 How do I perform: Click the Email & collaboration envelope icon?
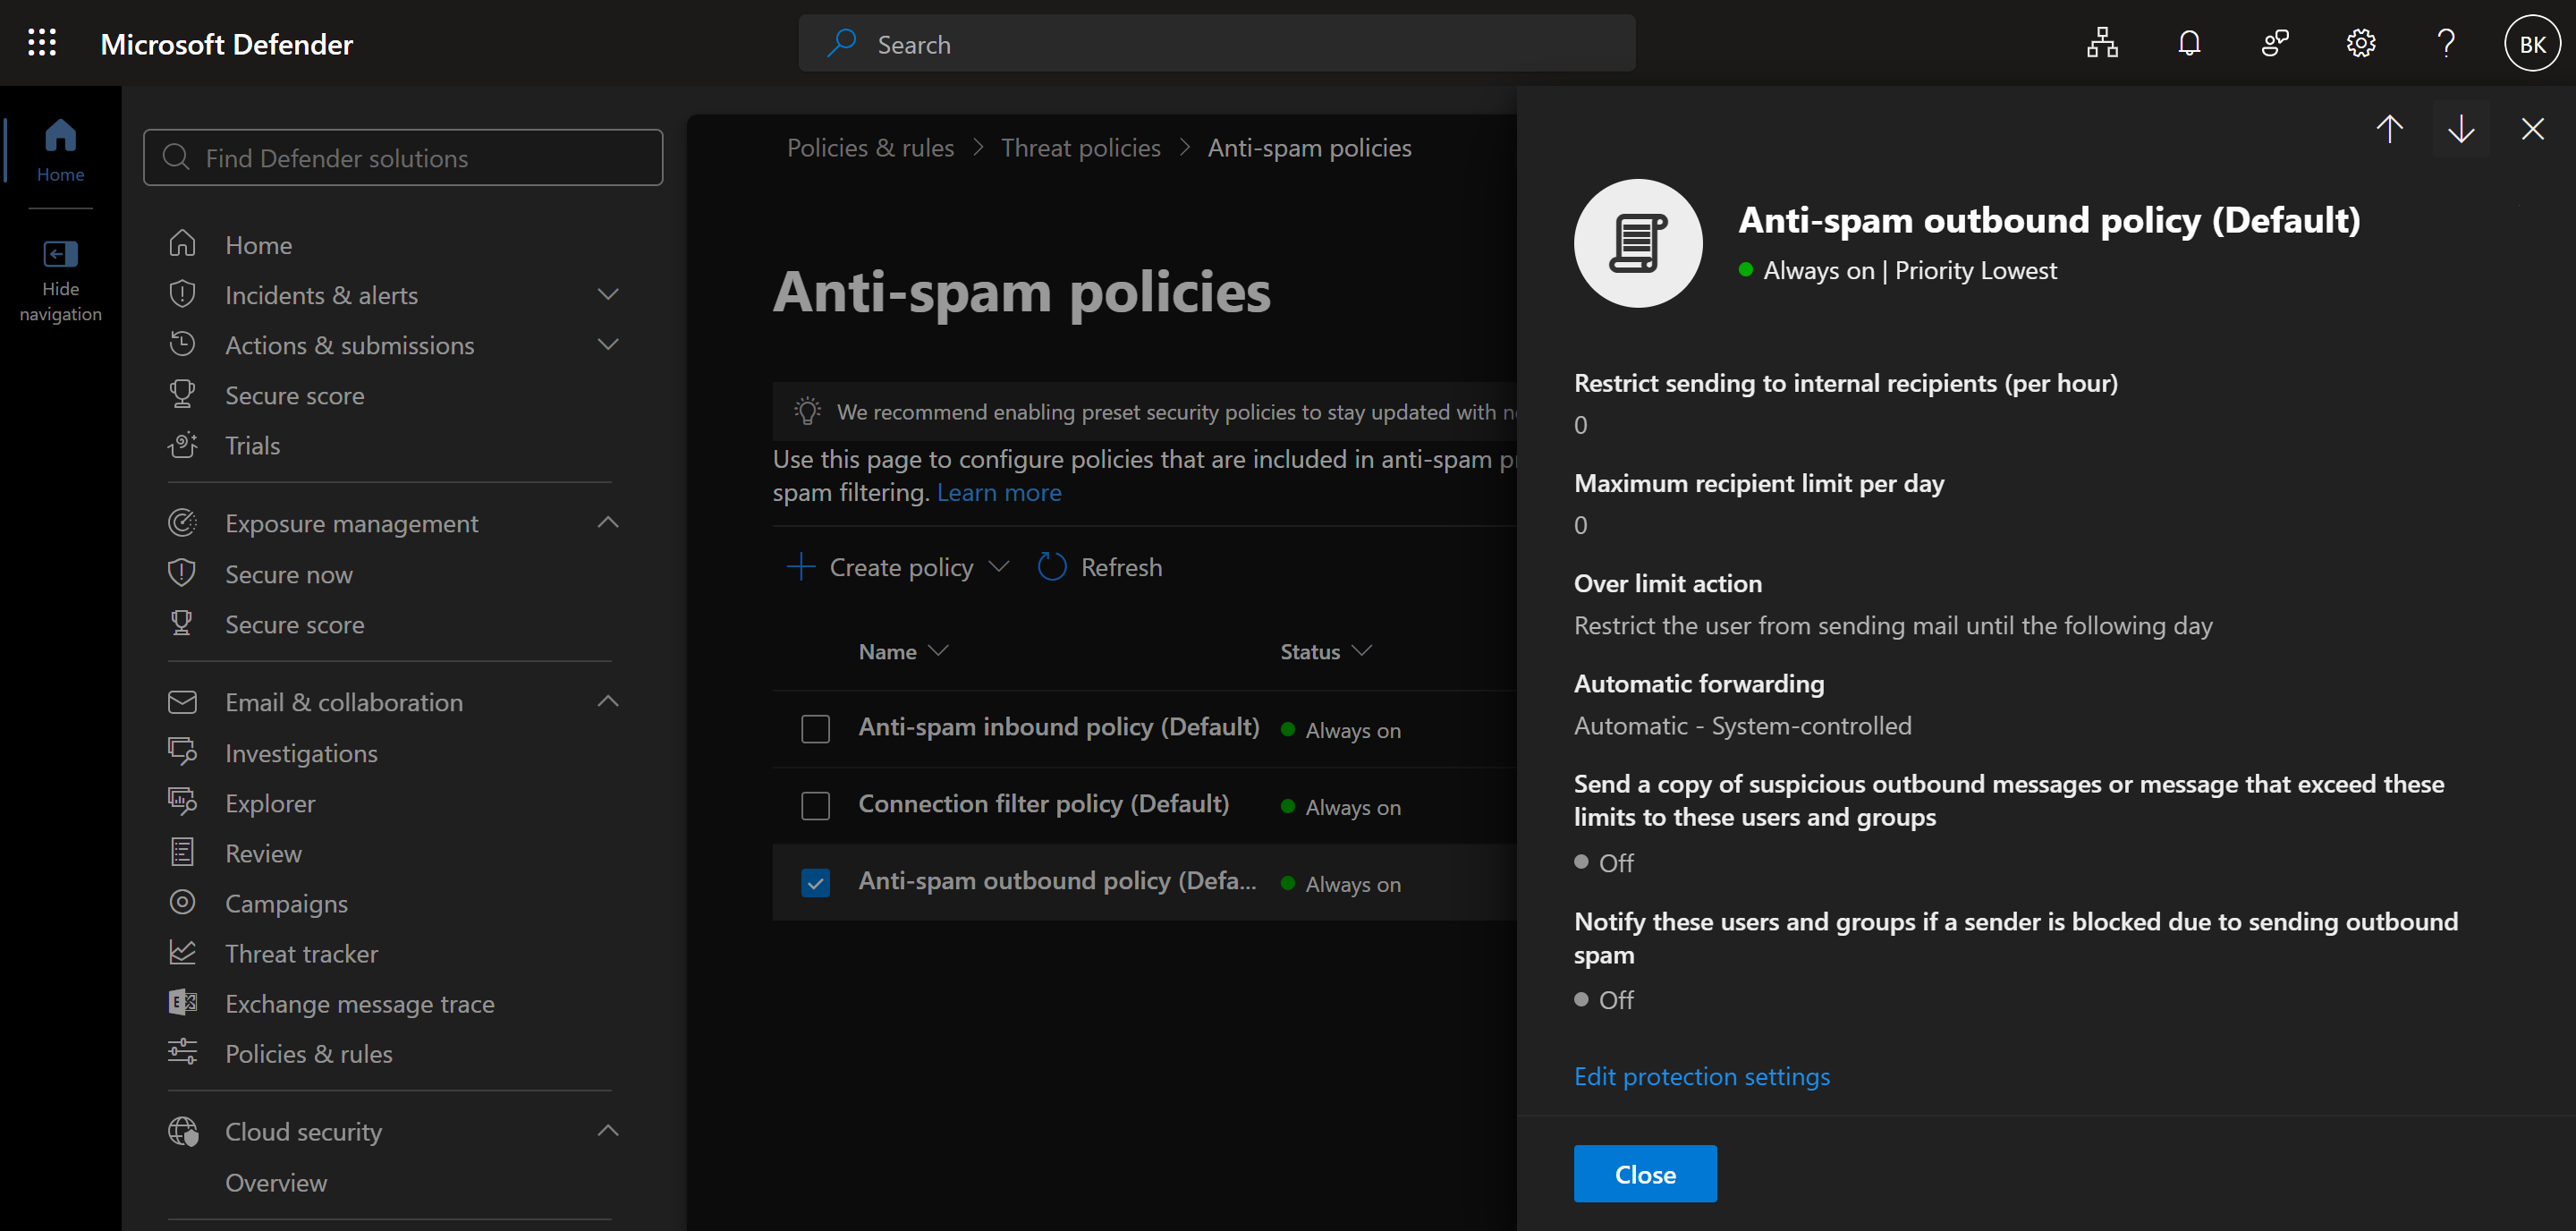[x=182, y=701]
